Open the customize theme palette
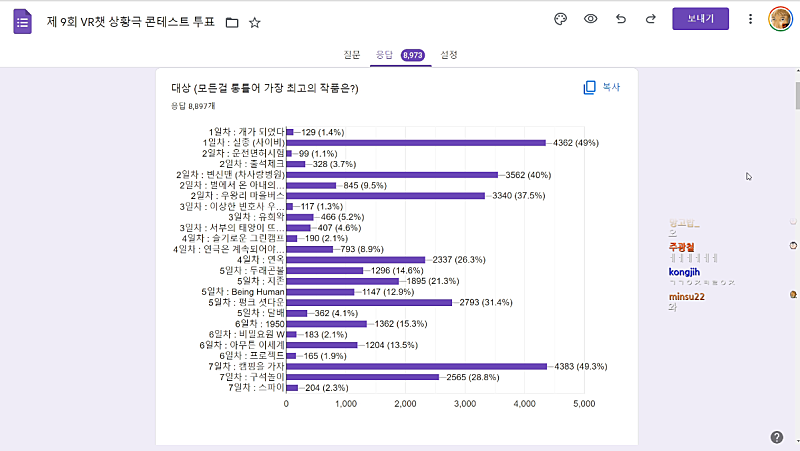Screen dimensions: 800x451 coord(560,19)
